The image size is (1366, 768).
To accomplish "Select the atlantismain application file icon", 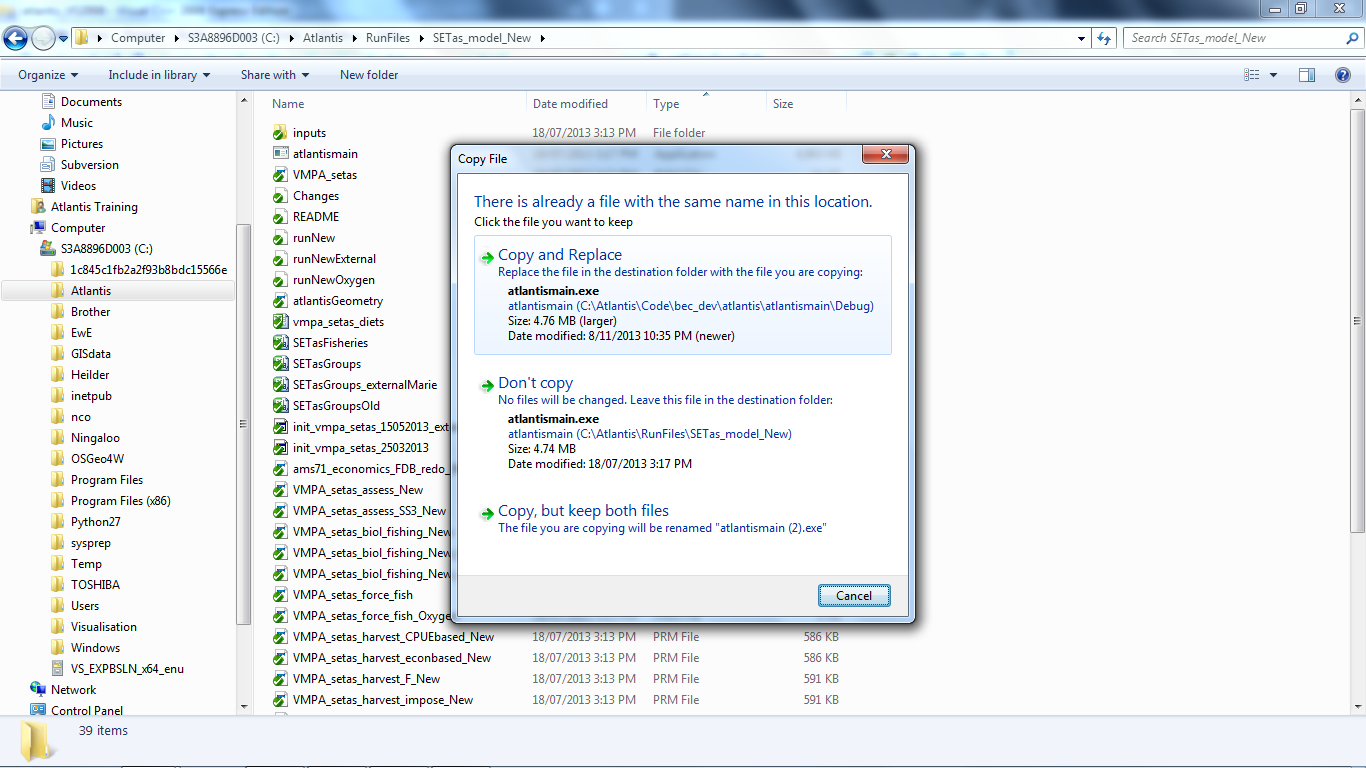I will coord(280,154).
